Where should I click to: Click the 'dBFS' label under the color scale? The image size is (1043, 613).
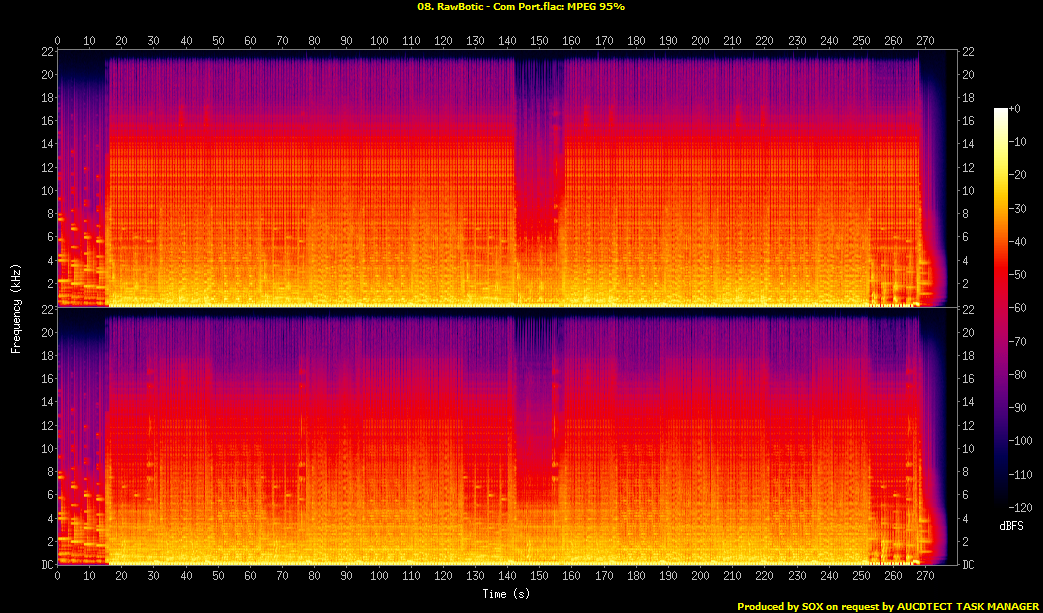coord(1010,525)
